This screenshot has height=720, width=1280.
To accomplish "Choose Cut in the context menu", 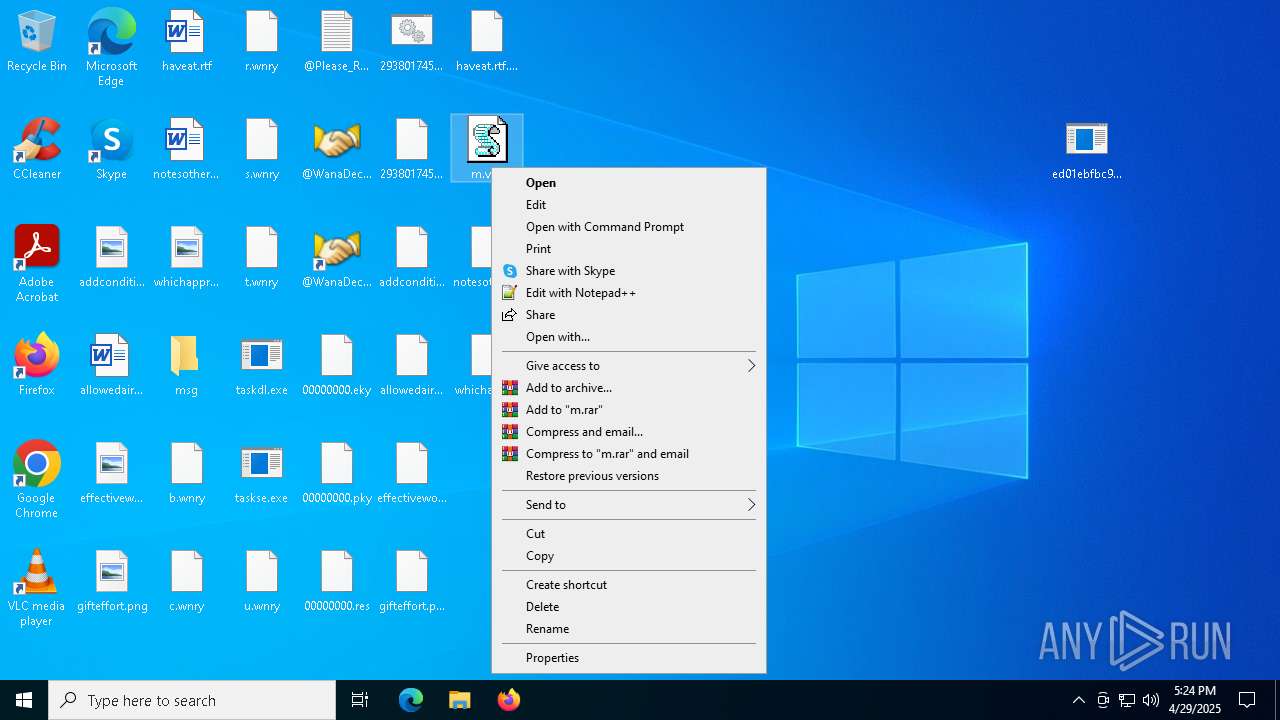I will click(x=629, y=534).
